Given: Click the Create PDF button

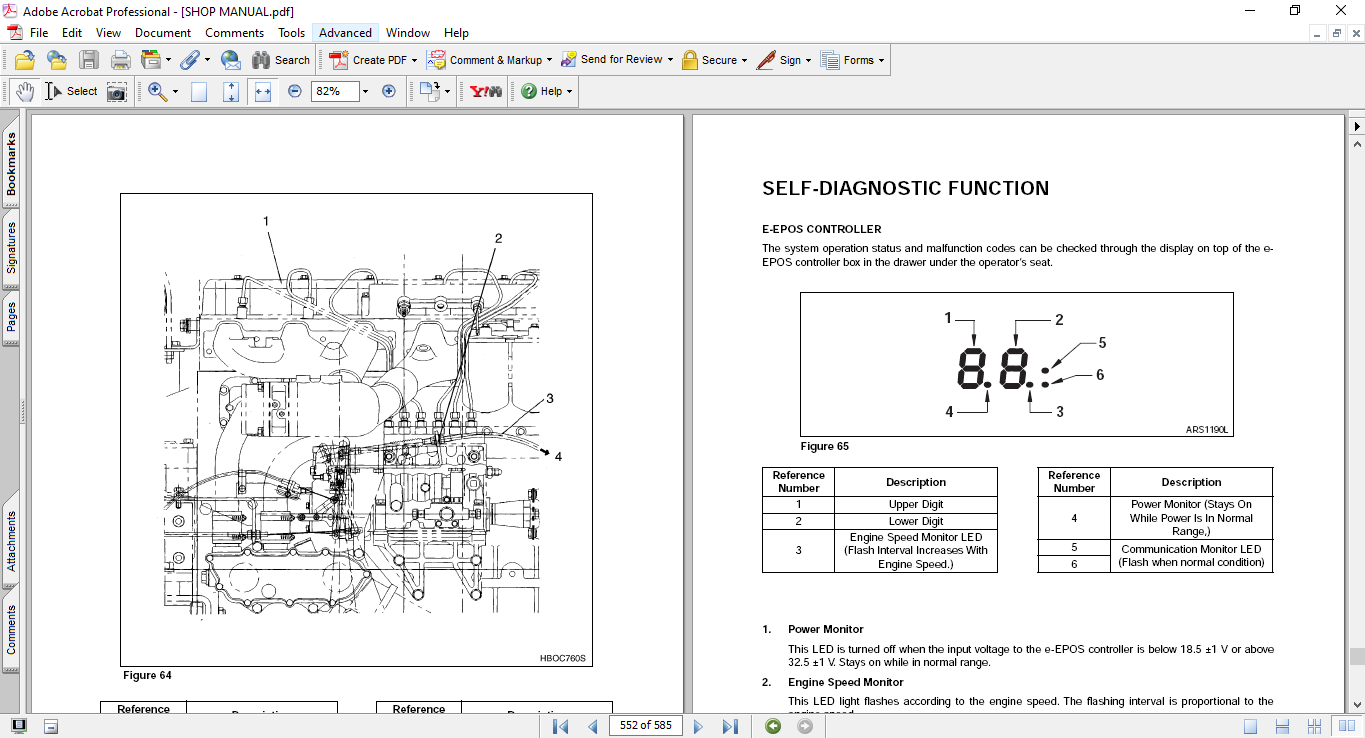Looking at the screenshot, I should 368,60.
